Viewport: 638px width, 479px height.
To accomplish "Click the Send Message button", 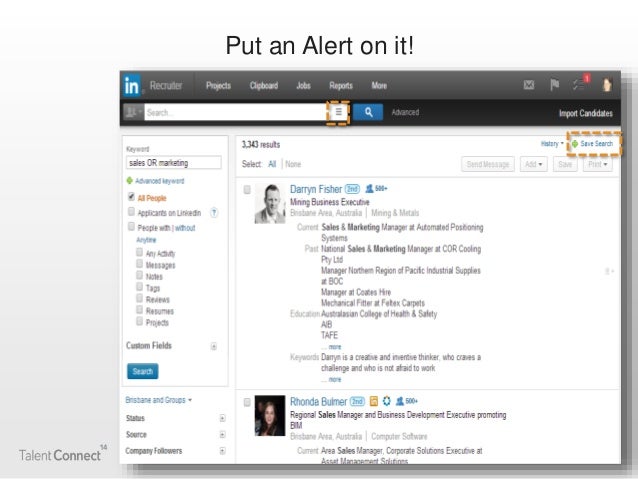I will point(488,164).
